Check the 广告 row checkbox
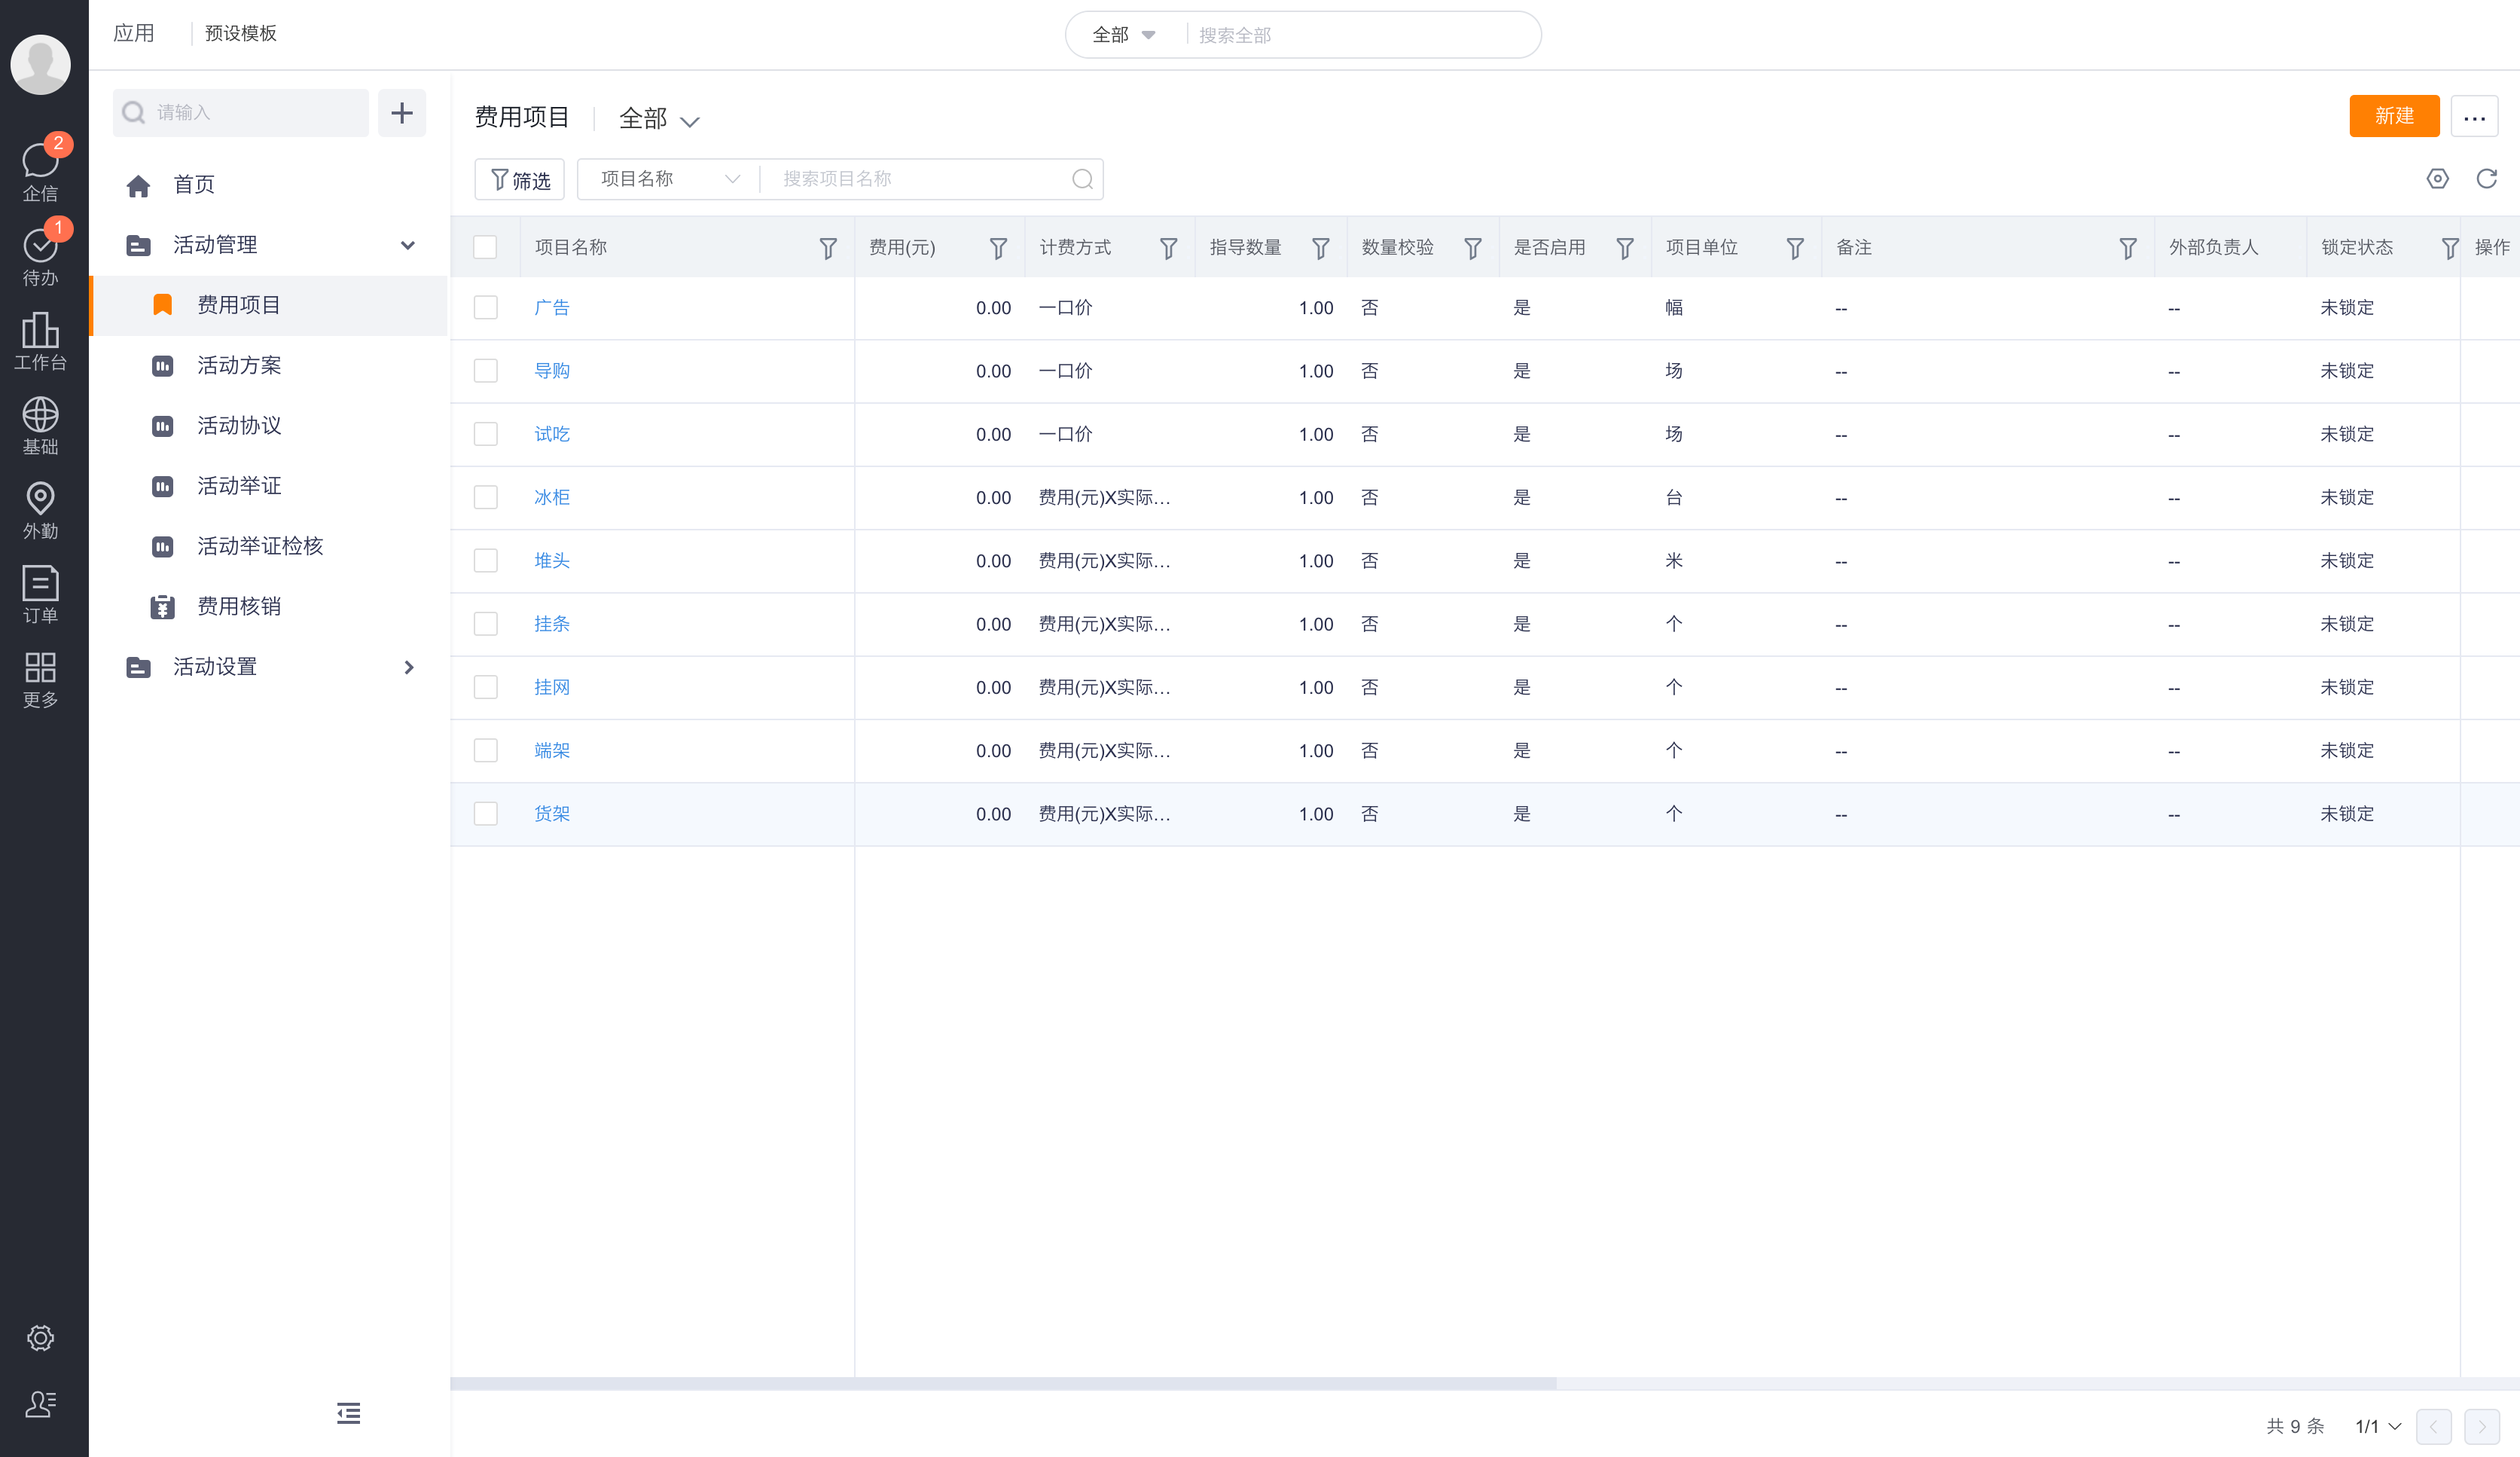 coord(485,308)
